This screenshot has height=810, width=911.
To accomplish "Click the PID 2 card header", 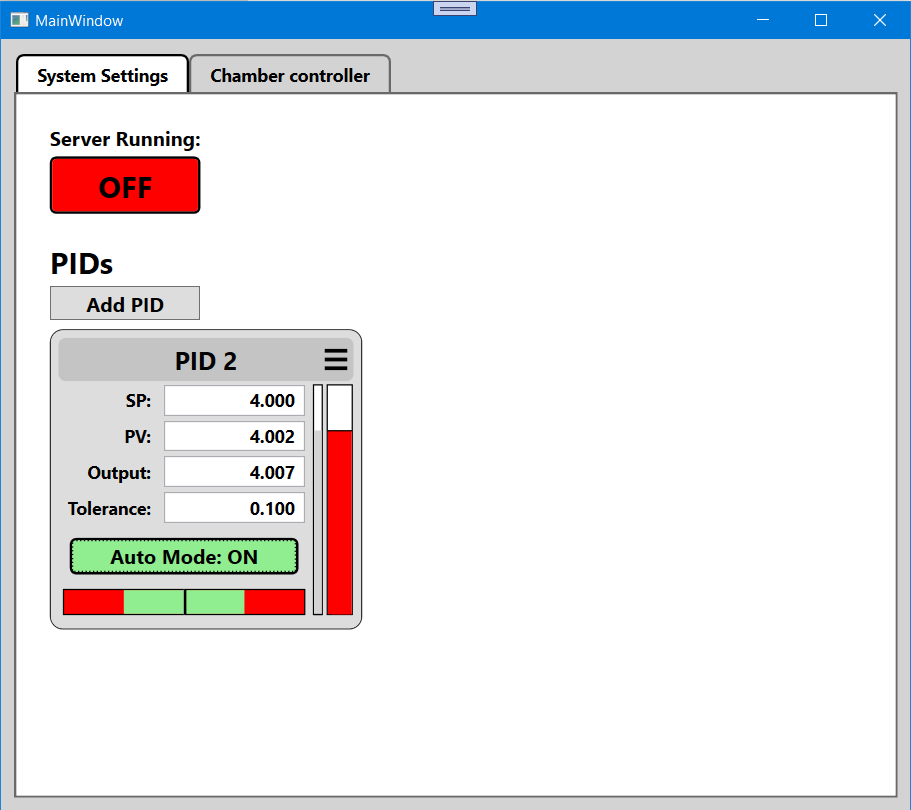I will 205,360.
